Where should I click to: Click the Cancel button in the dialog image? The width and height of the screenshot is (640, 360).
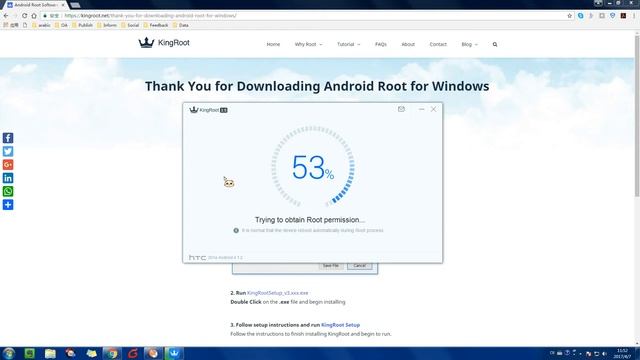(360, 266)
